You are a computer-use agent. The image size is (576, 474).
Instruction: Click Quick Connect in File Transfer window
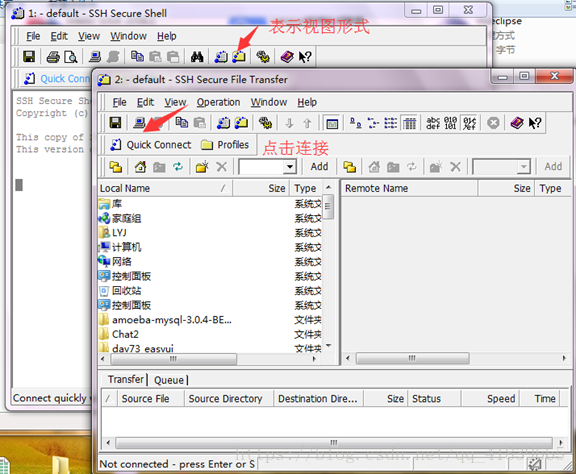coord(151,145)
